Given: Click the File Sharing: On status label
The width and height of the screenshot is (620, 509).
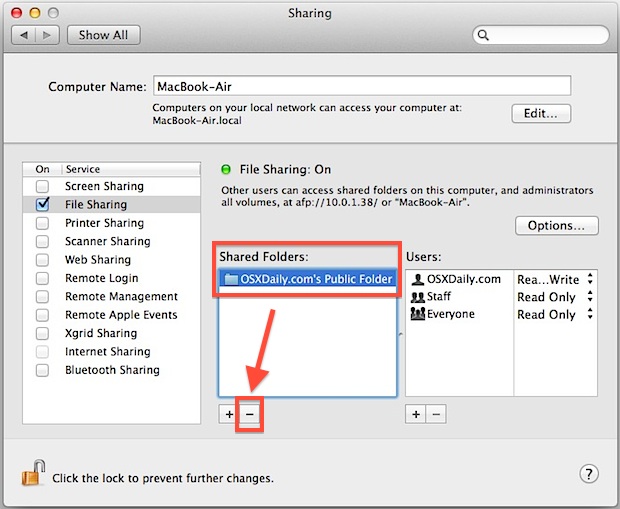Looking at the screenshot, I should [285, 170].
